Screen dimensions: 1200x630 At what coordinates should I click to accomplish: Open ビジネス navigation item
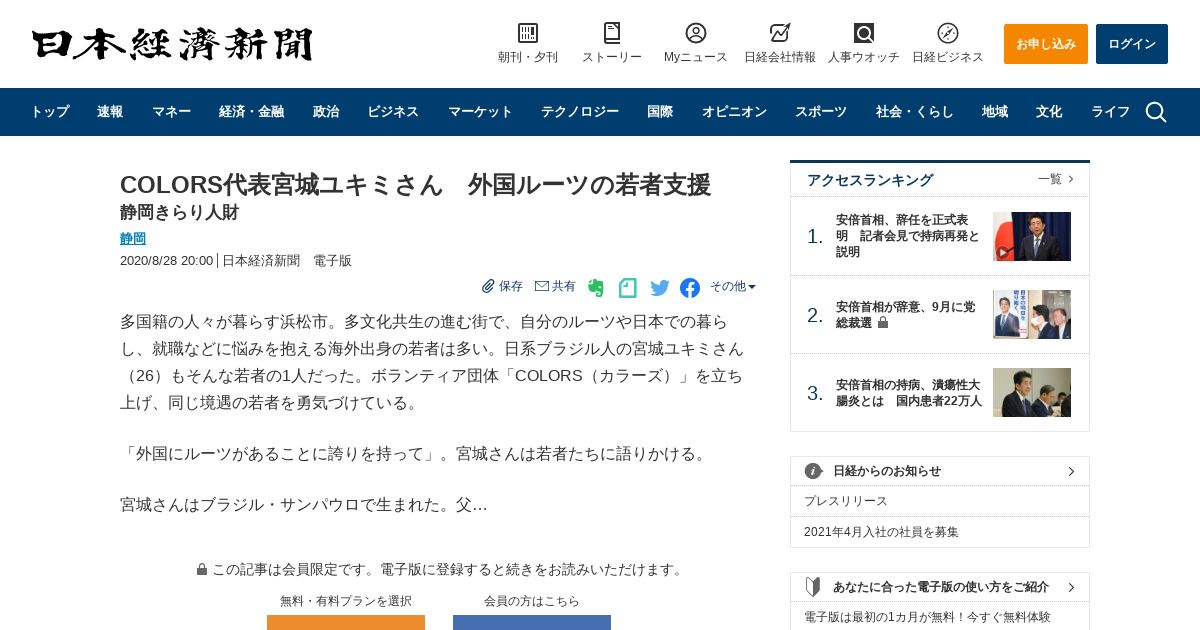tap(393, 112)
